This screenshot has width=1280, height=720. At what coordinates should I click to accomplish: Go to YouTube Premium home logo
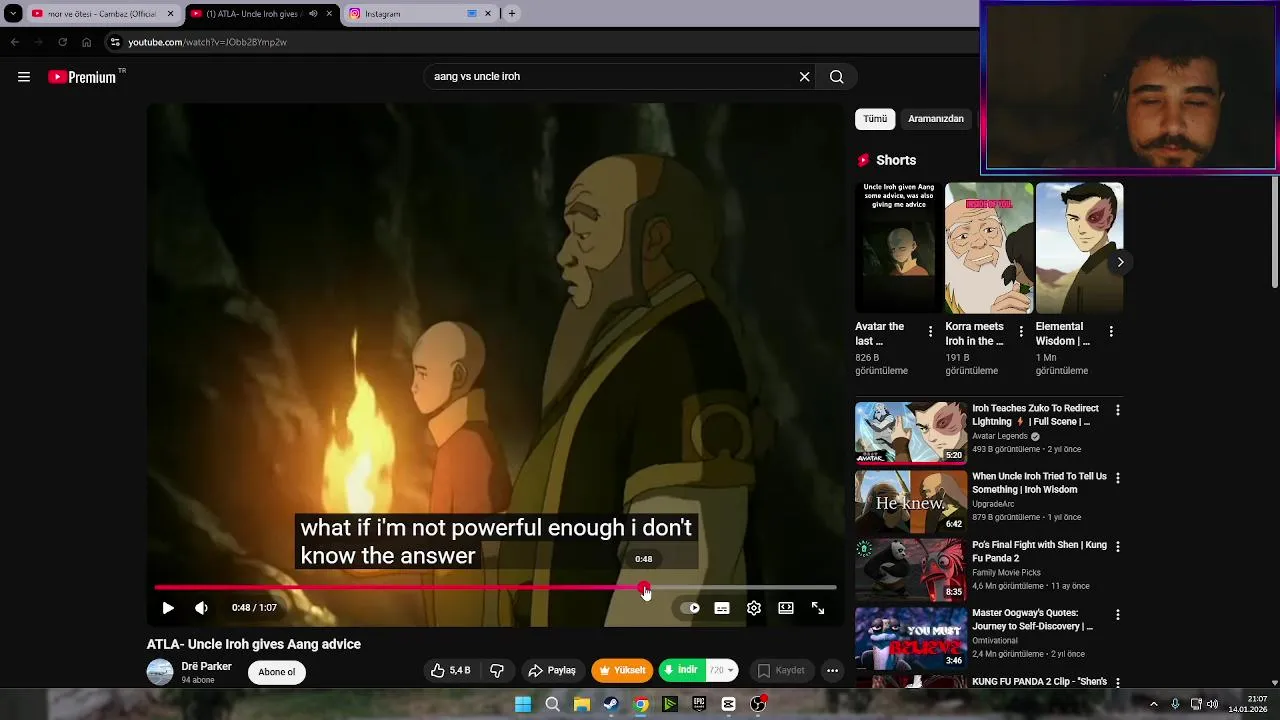(82, 77)
